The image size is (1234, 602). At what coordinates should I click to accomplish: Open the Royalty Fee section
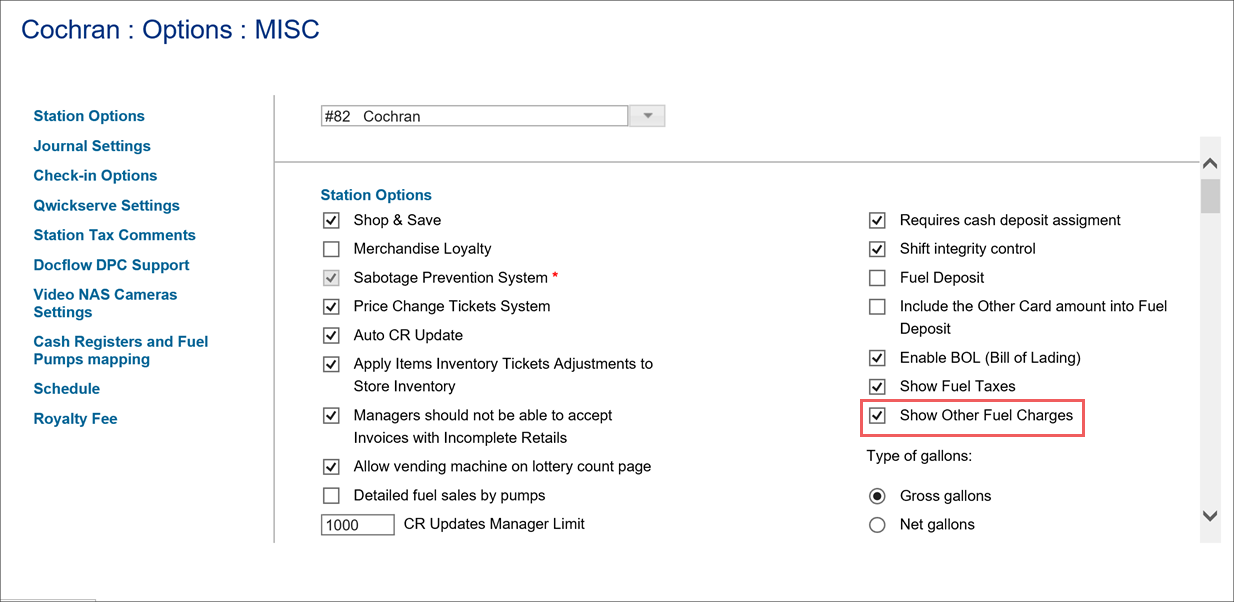point(75,418)
